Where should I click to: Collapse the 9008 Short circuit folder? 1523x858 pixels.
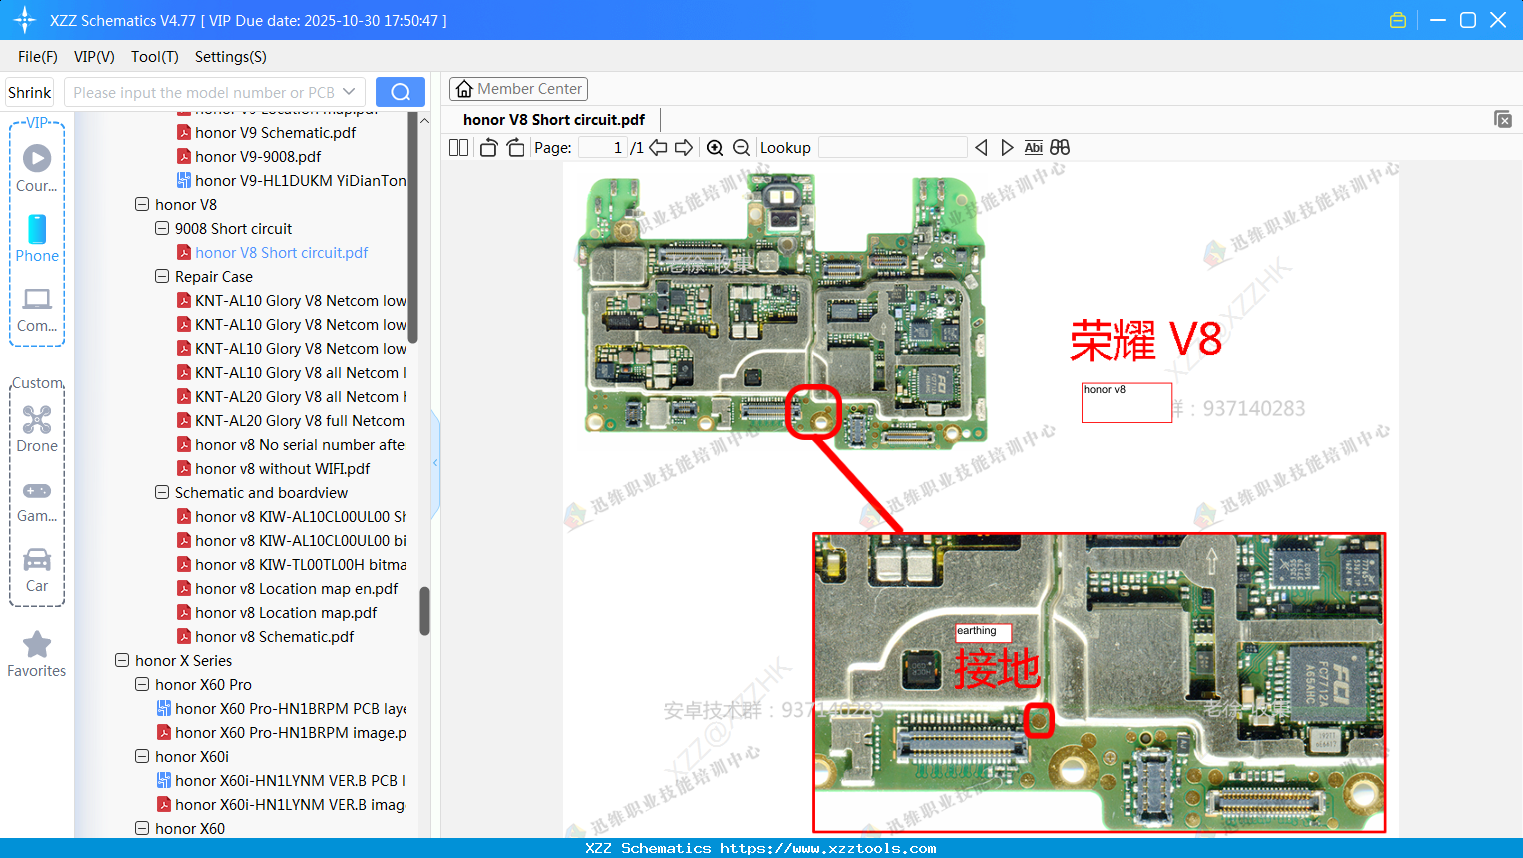click(x=162, y=229)
